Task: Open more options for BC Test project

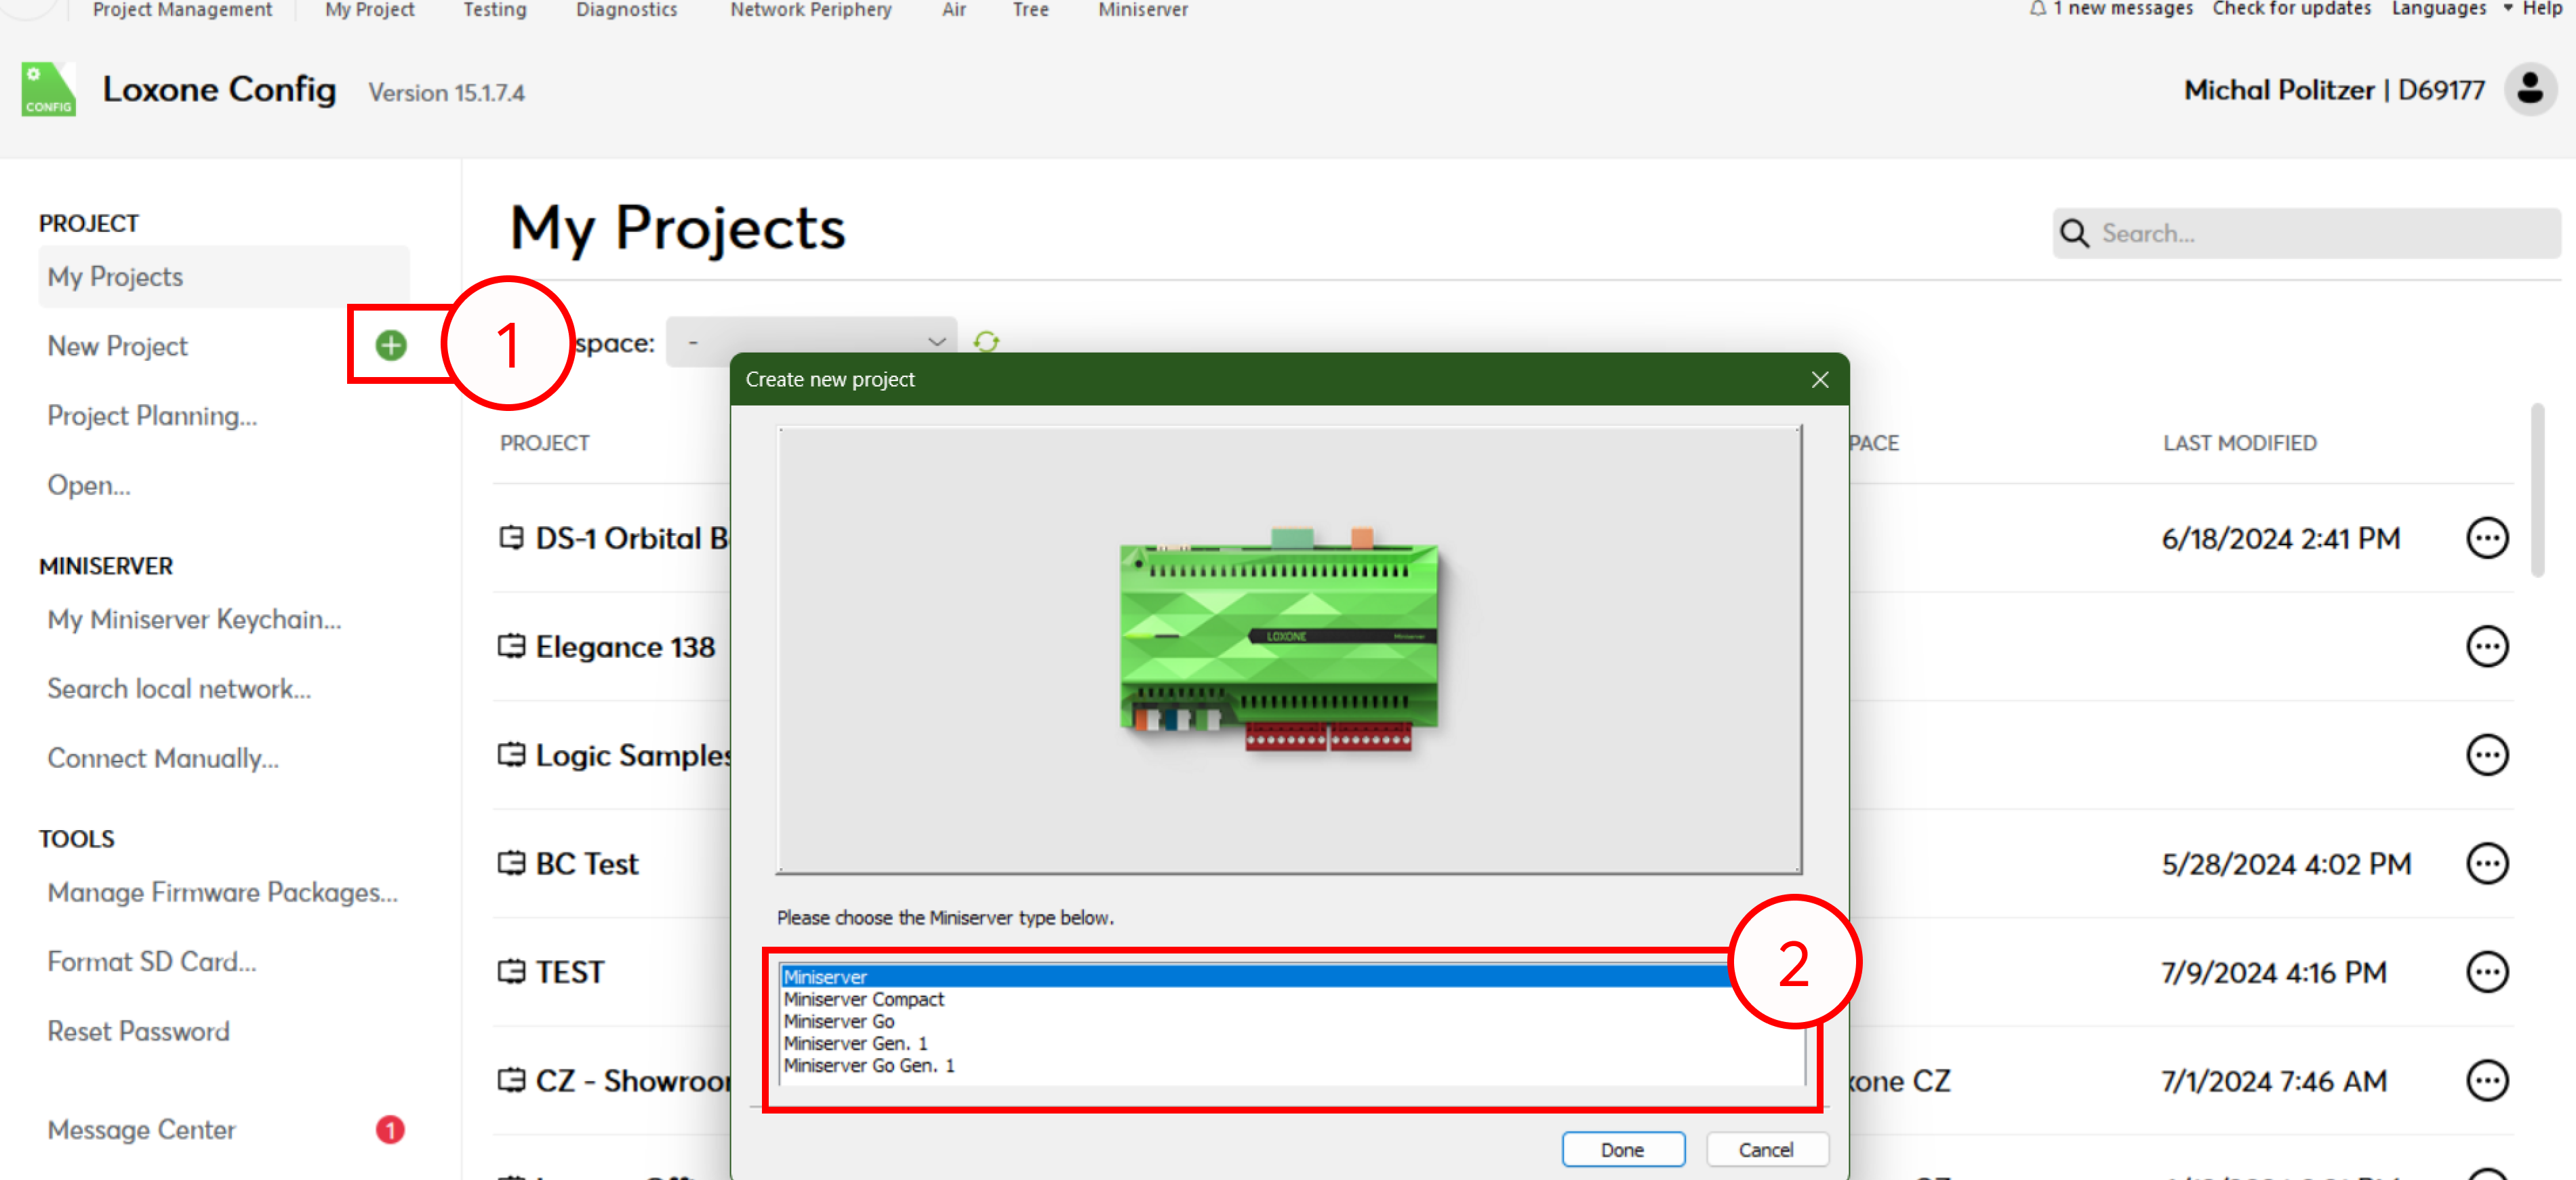Action: click(x=2486, y=864)
